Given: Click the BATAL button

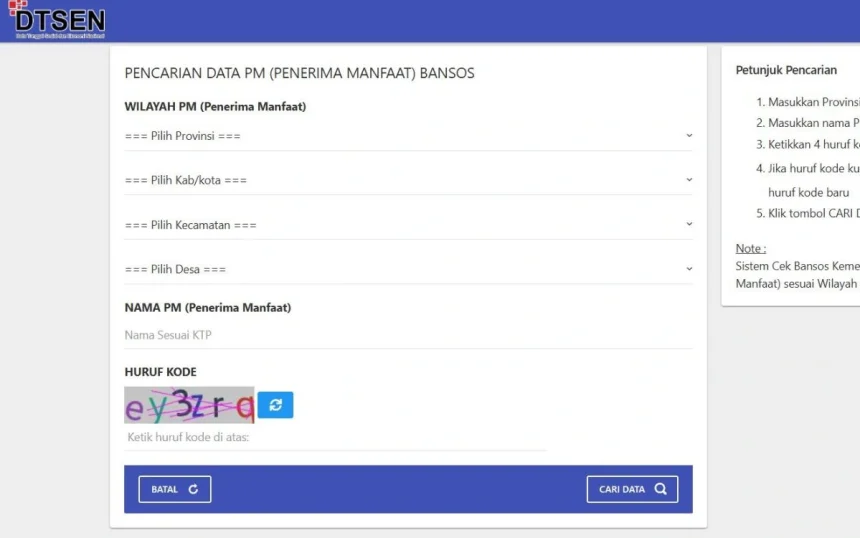Looking at the screenshot, I should pyautogui.click(x=174, y=489).
